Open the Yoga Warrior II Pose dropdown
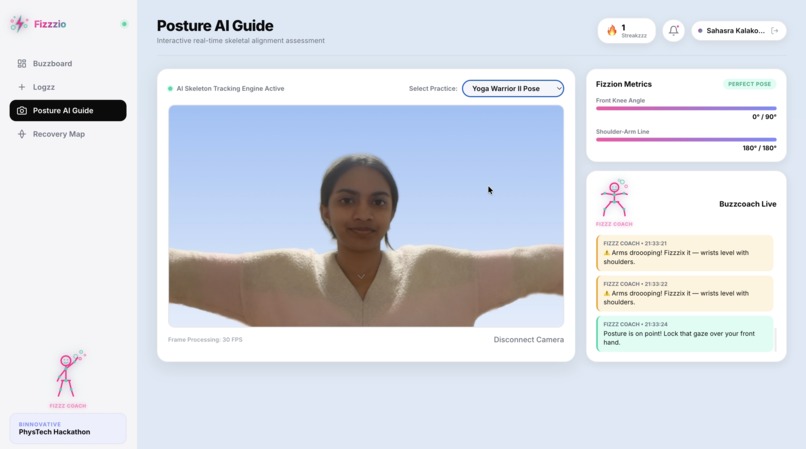The image size is (806, 449). [512, 88]
